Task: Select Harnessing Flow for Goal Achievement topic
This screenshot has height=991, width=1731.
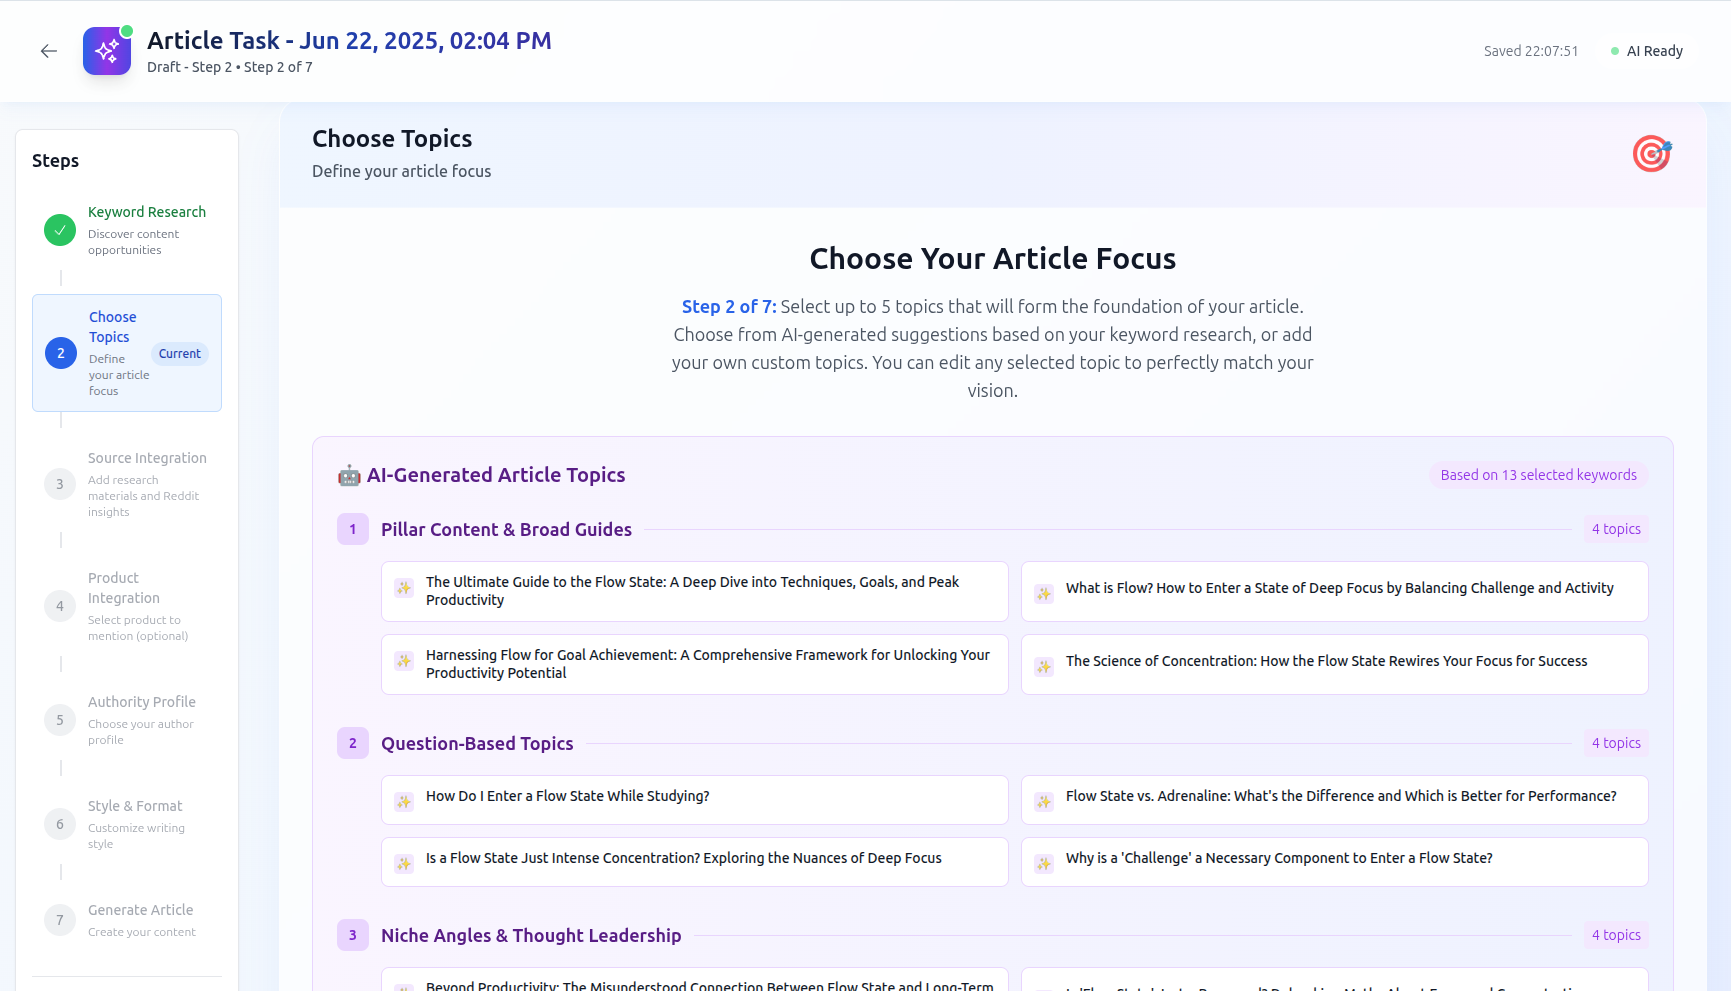Action: coord(695,664)
